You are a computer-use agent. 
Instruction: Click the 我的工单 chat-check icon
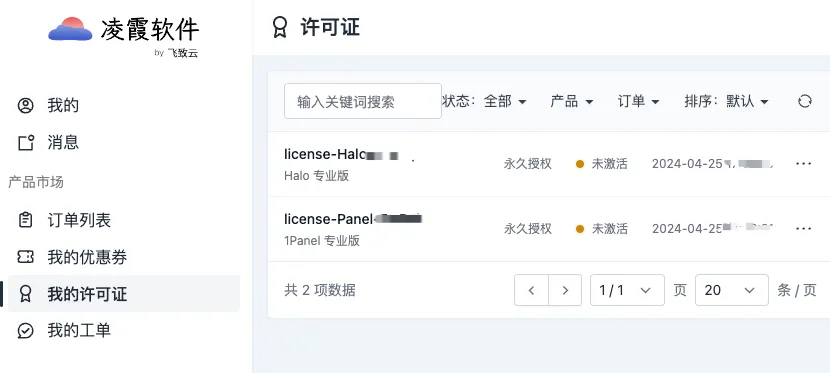click(x=25, y=331)
